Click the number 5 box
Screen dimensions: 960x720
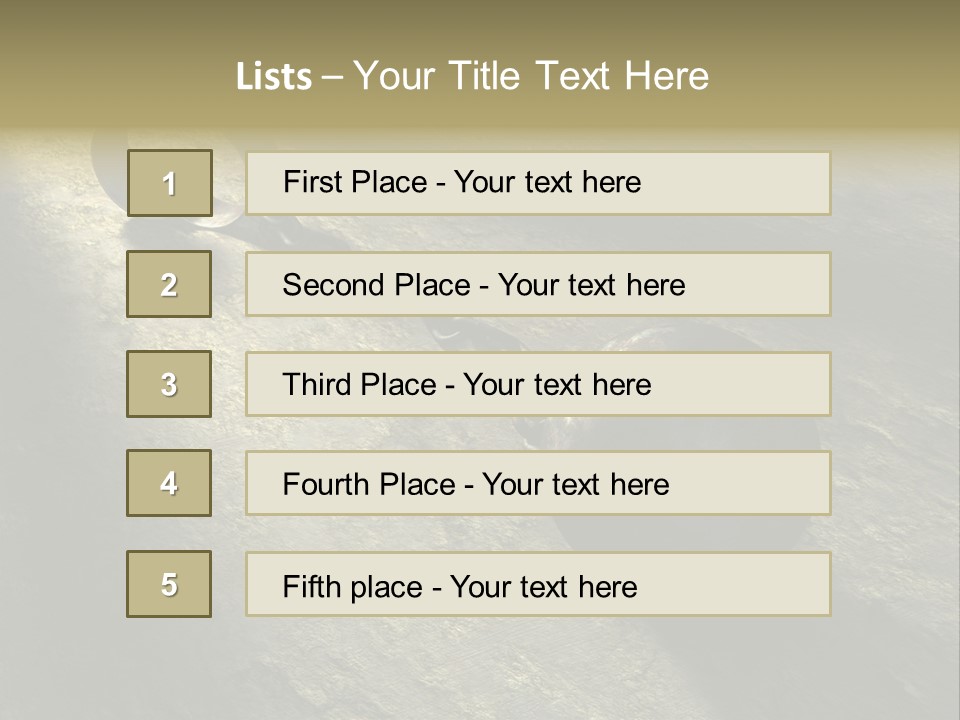[169, 584]
